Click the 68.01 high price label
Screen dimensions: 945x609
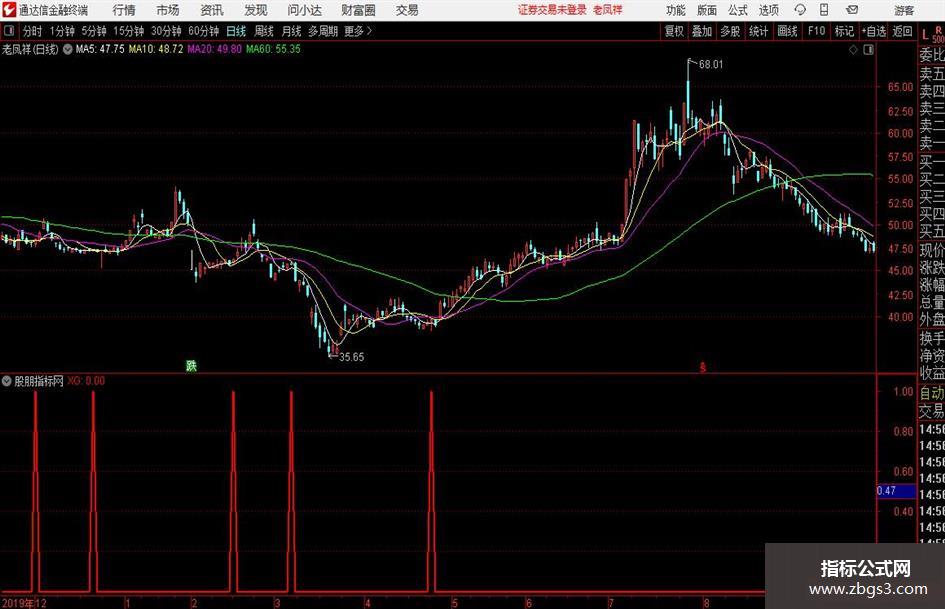point(711,65)
